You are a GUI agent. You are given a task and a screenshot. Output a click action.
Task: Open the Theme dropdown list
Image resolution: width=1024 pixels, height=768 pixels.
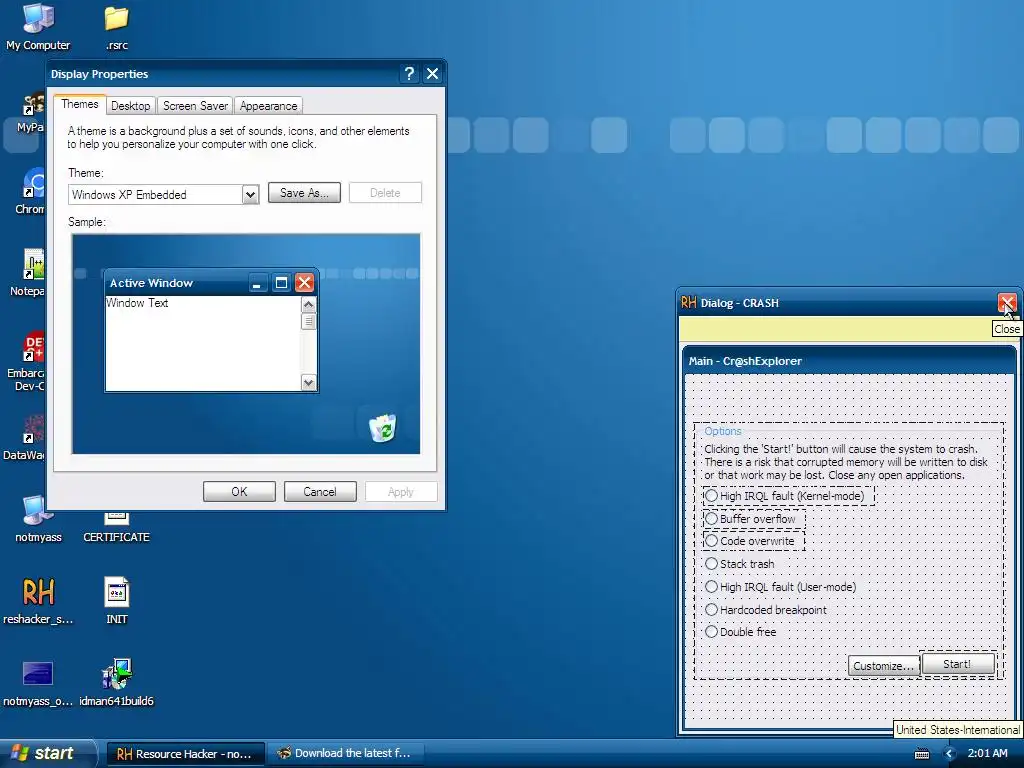click(x=250, y=195)
